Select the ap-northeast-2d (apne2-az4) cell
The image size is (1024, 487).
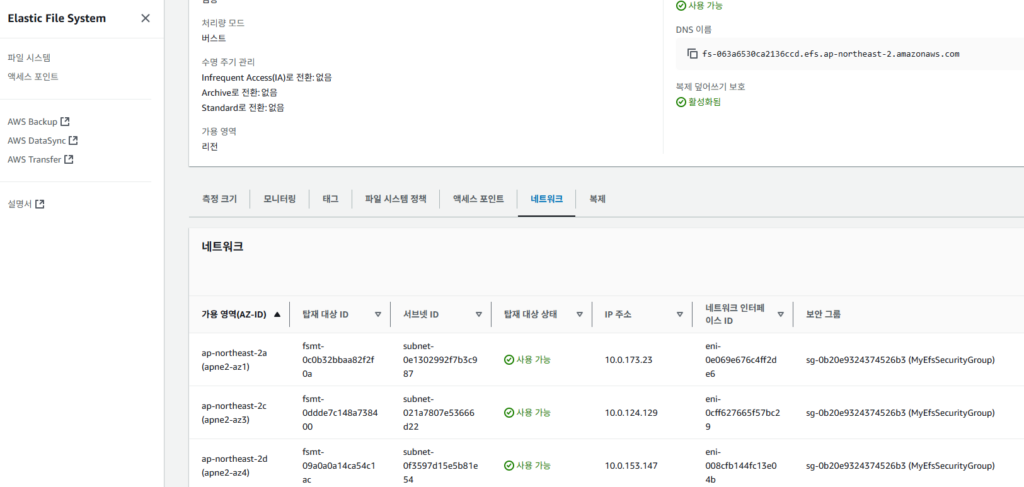pos(234,465)
